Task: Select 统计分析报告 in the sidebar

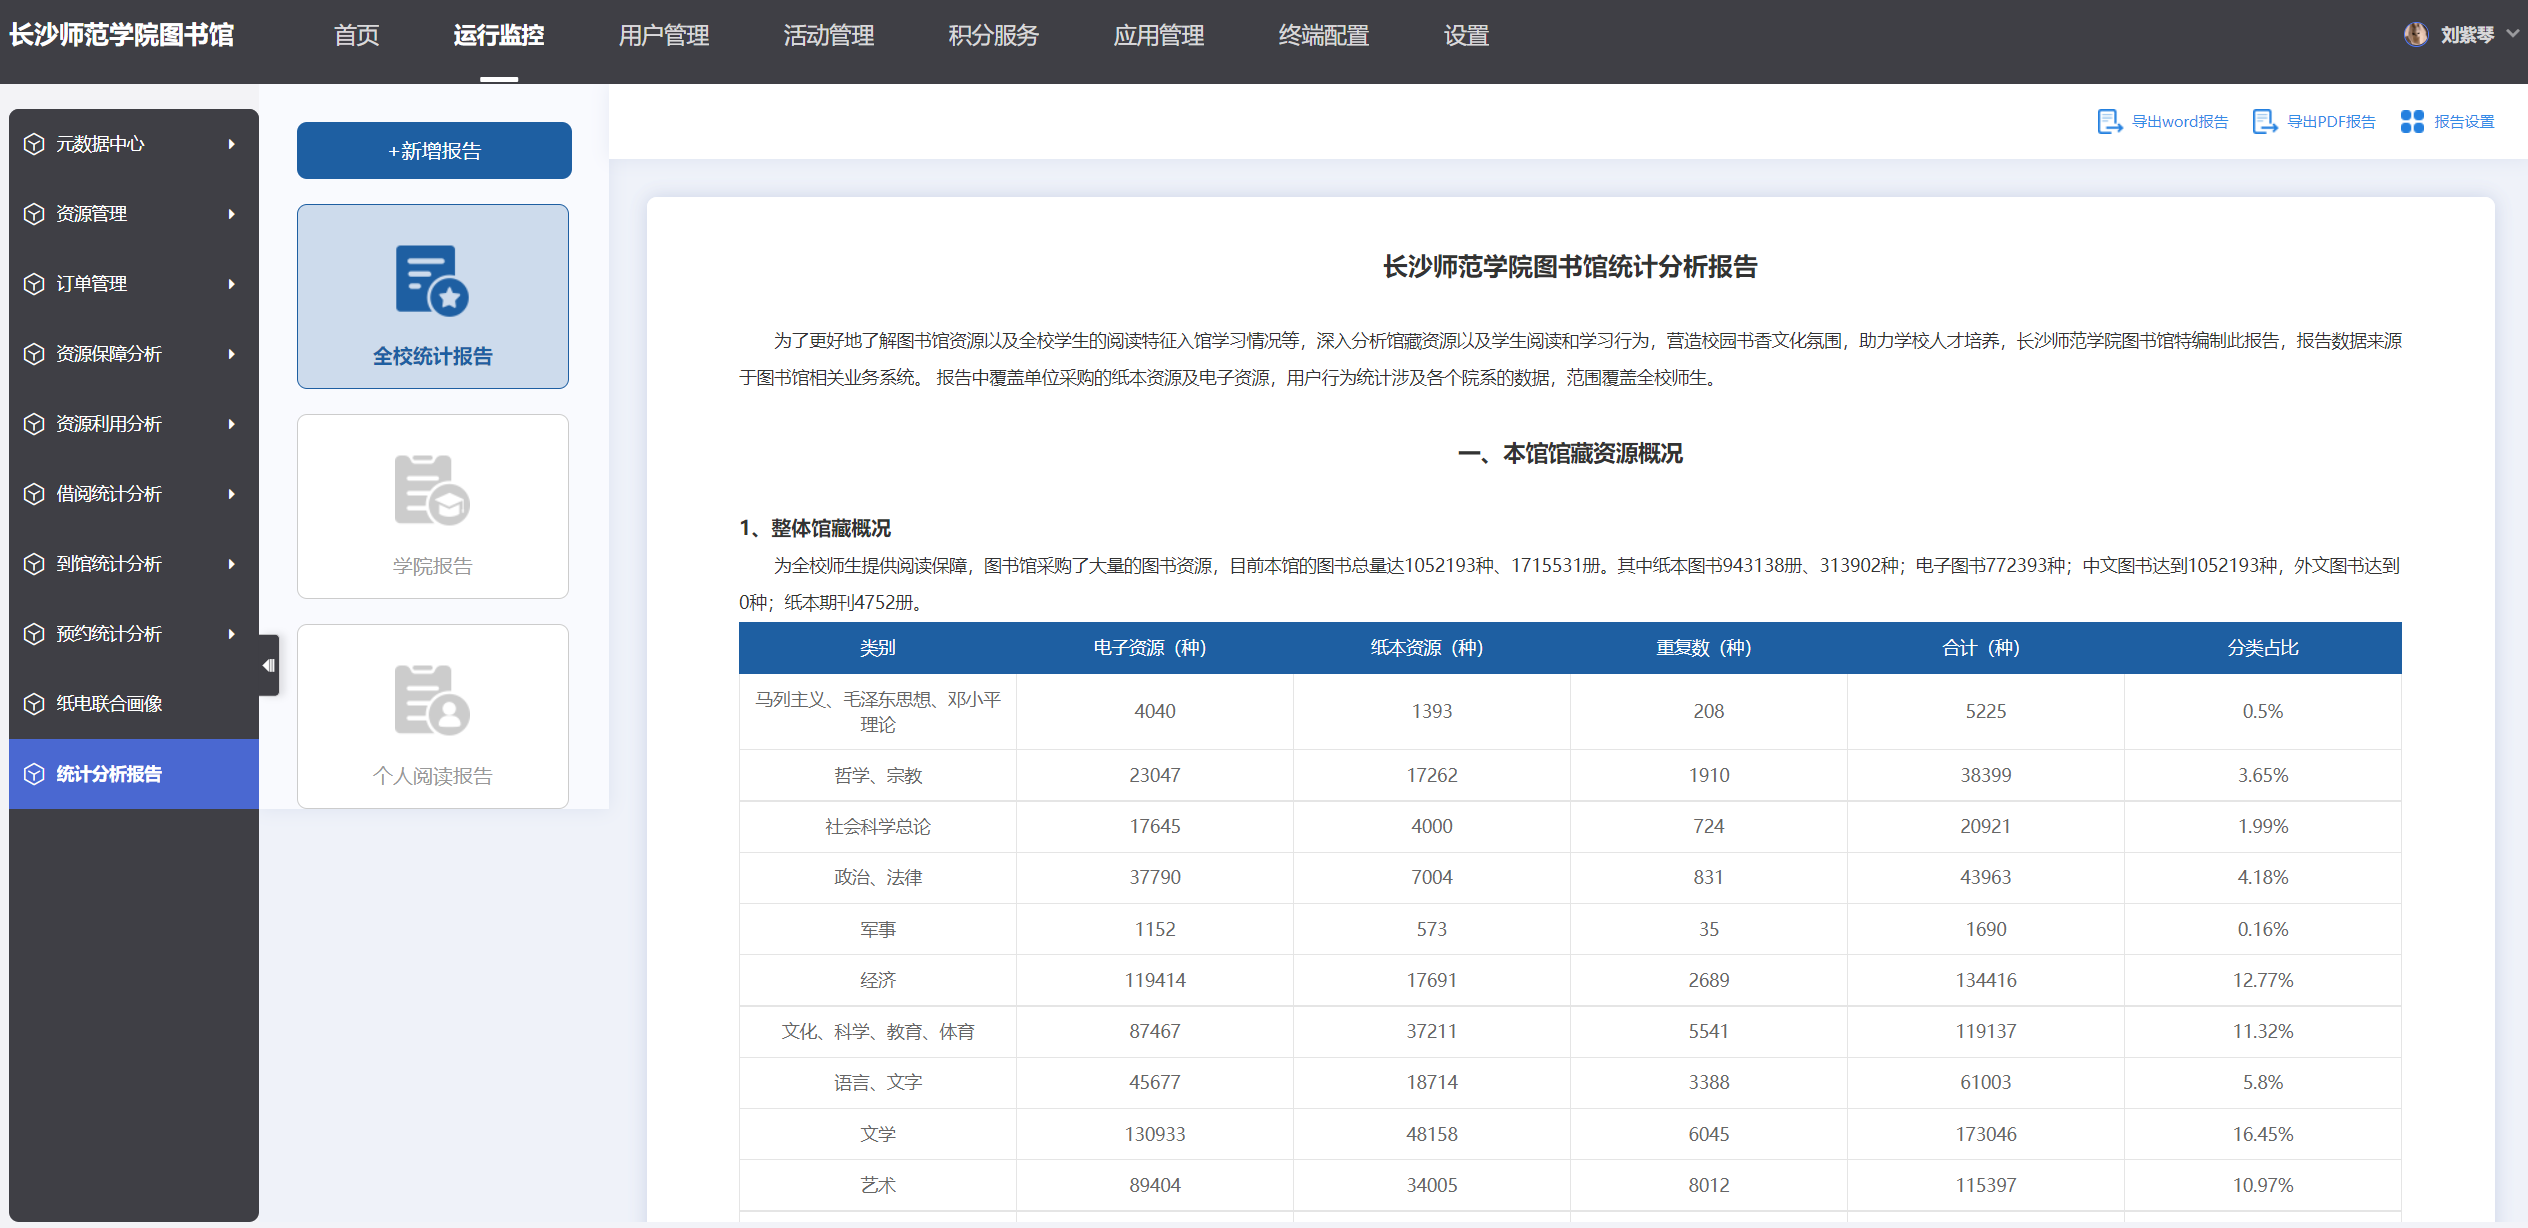Action: [x=109, y=774]
